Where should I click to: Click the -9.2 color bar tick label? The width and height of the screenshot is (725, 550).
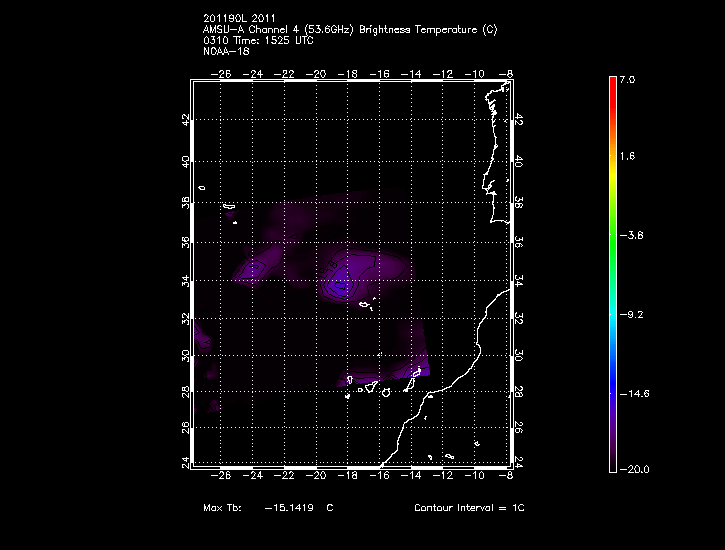click(x=629, y=314)
